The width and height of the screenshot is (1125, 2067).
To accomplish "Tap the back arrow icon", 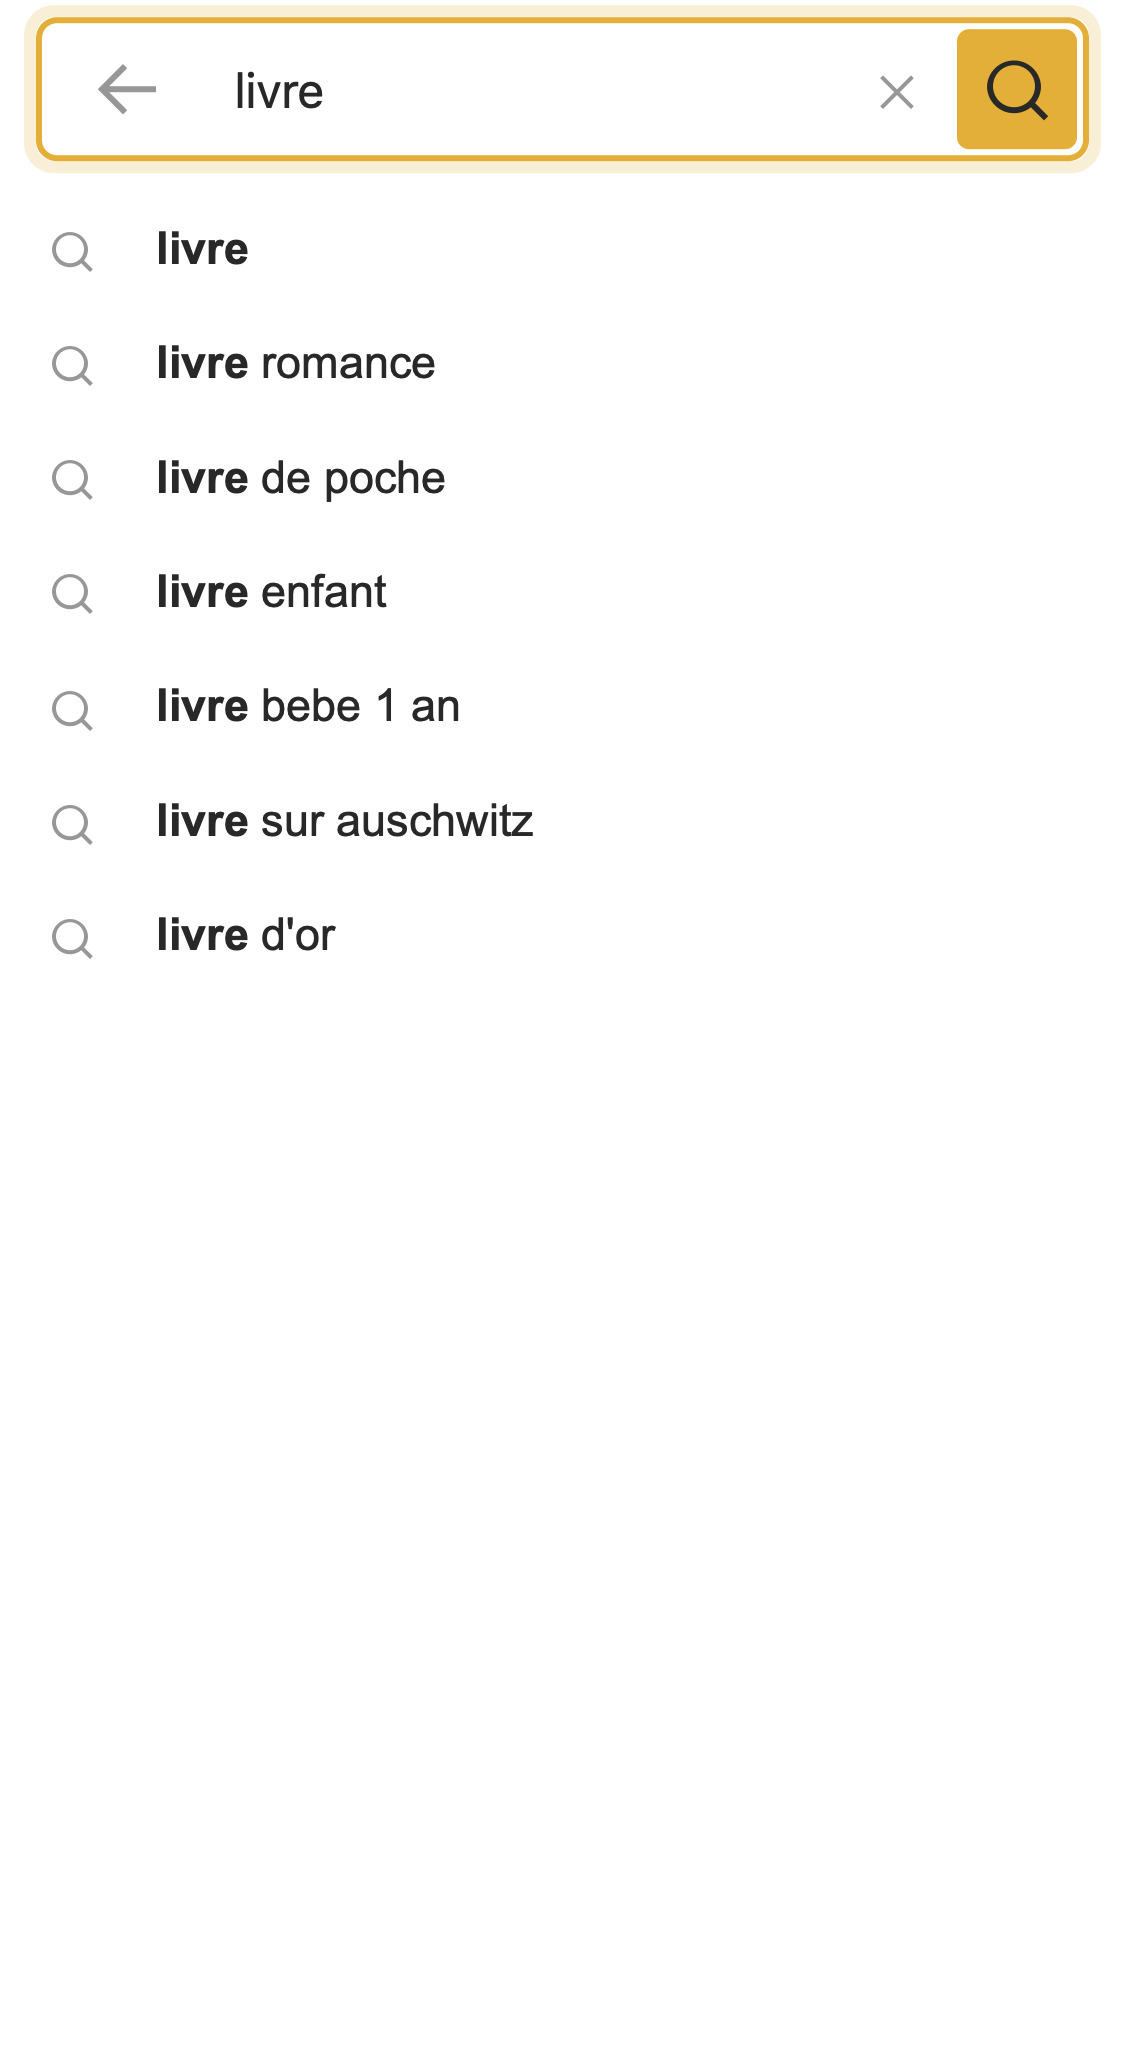I will click(x=127, y=90).
